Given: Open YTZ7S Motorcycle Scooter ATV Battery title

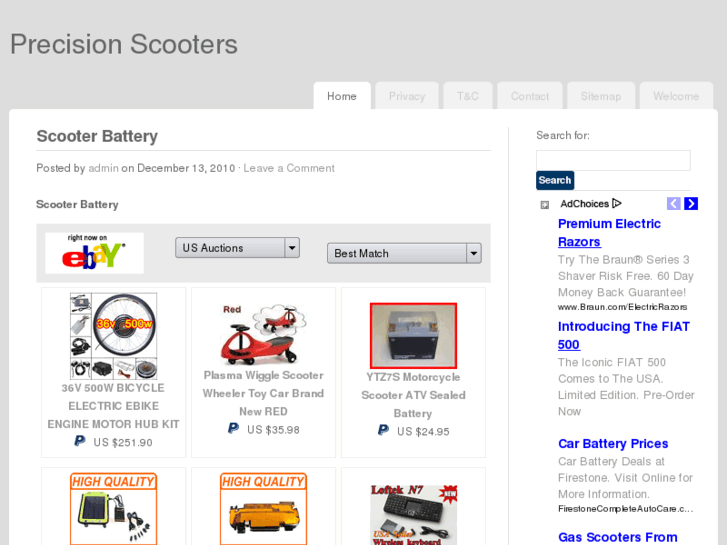Looking at the screenshot, I should point(413,395).
